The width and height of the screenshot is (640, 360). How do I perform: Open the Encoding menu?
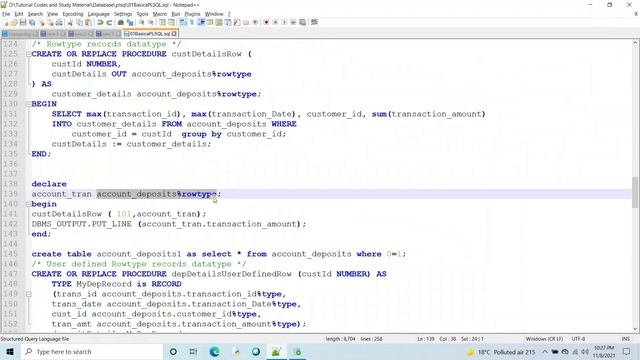click(x=73, y=14)
